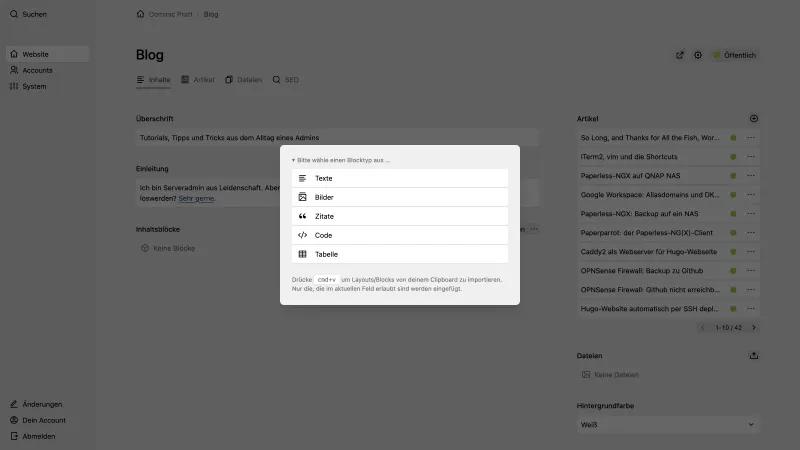Toggle status of 'So Long, and Thanks' article

pos(733,138)
